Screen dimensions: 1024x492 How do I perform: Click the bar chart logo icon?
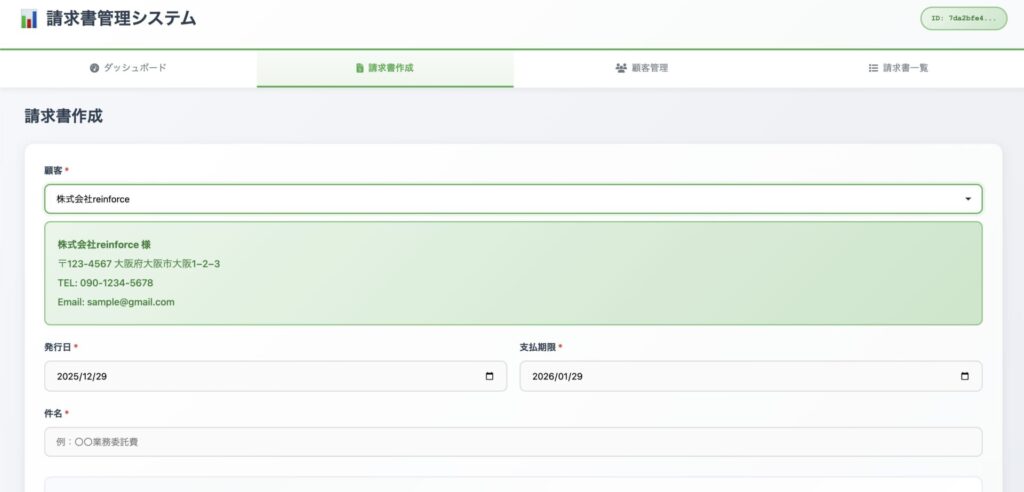point(29,19)
